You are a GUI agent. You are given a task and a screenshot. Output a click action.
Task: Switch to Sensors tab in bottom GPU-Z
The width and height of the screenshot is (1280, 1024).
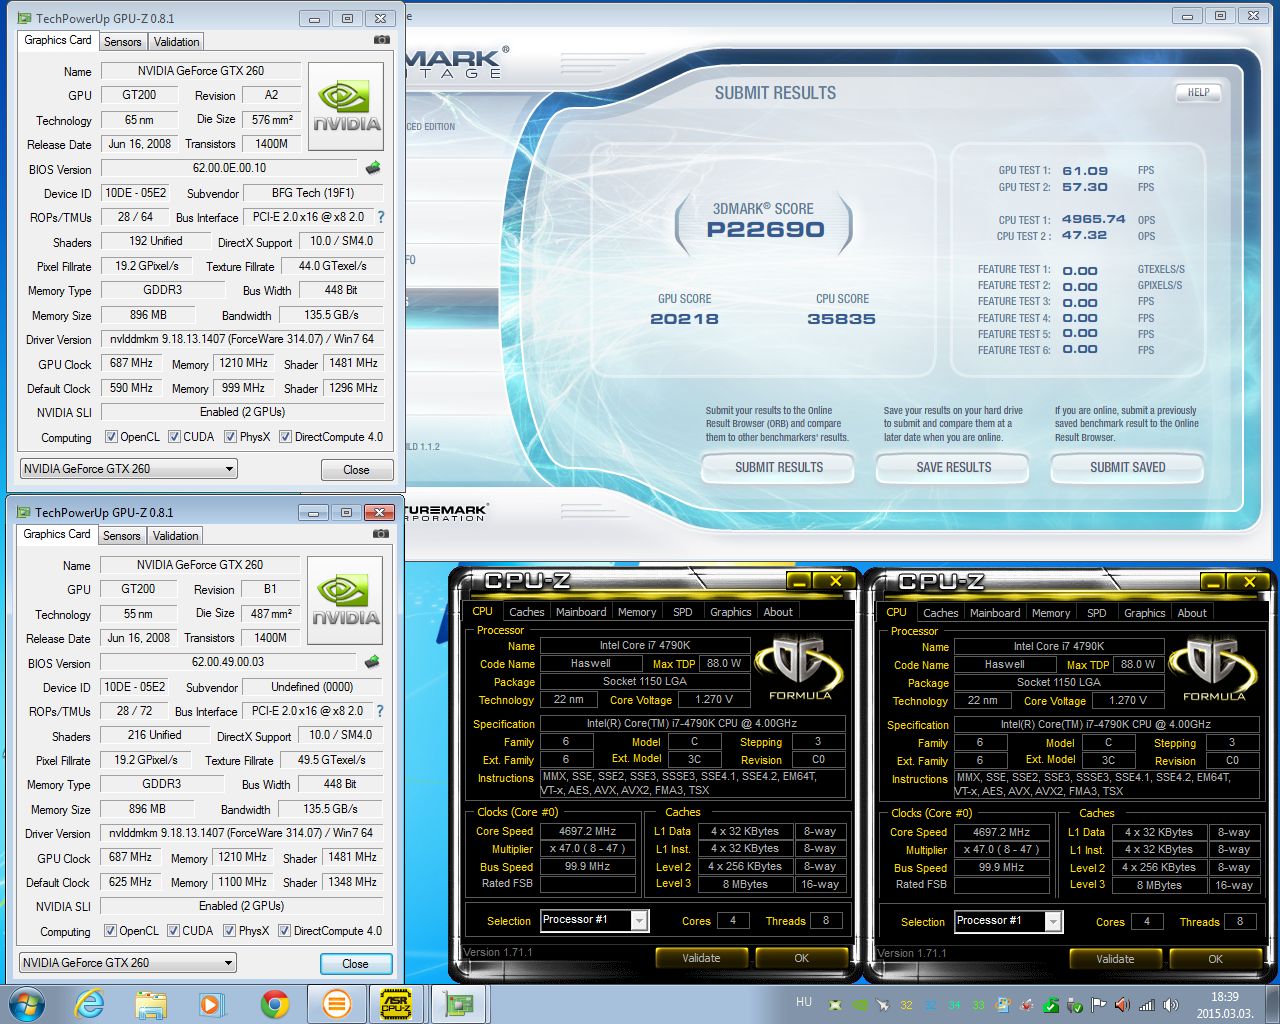122,536
